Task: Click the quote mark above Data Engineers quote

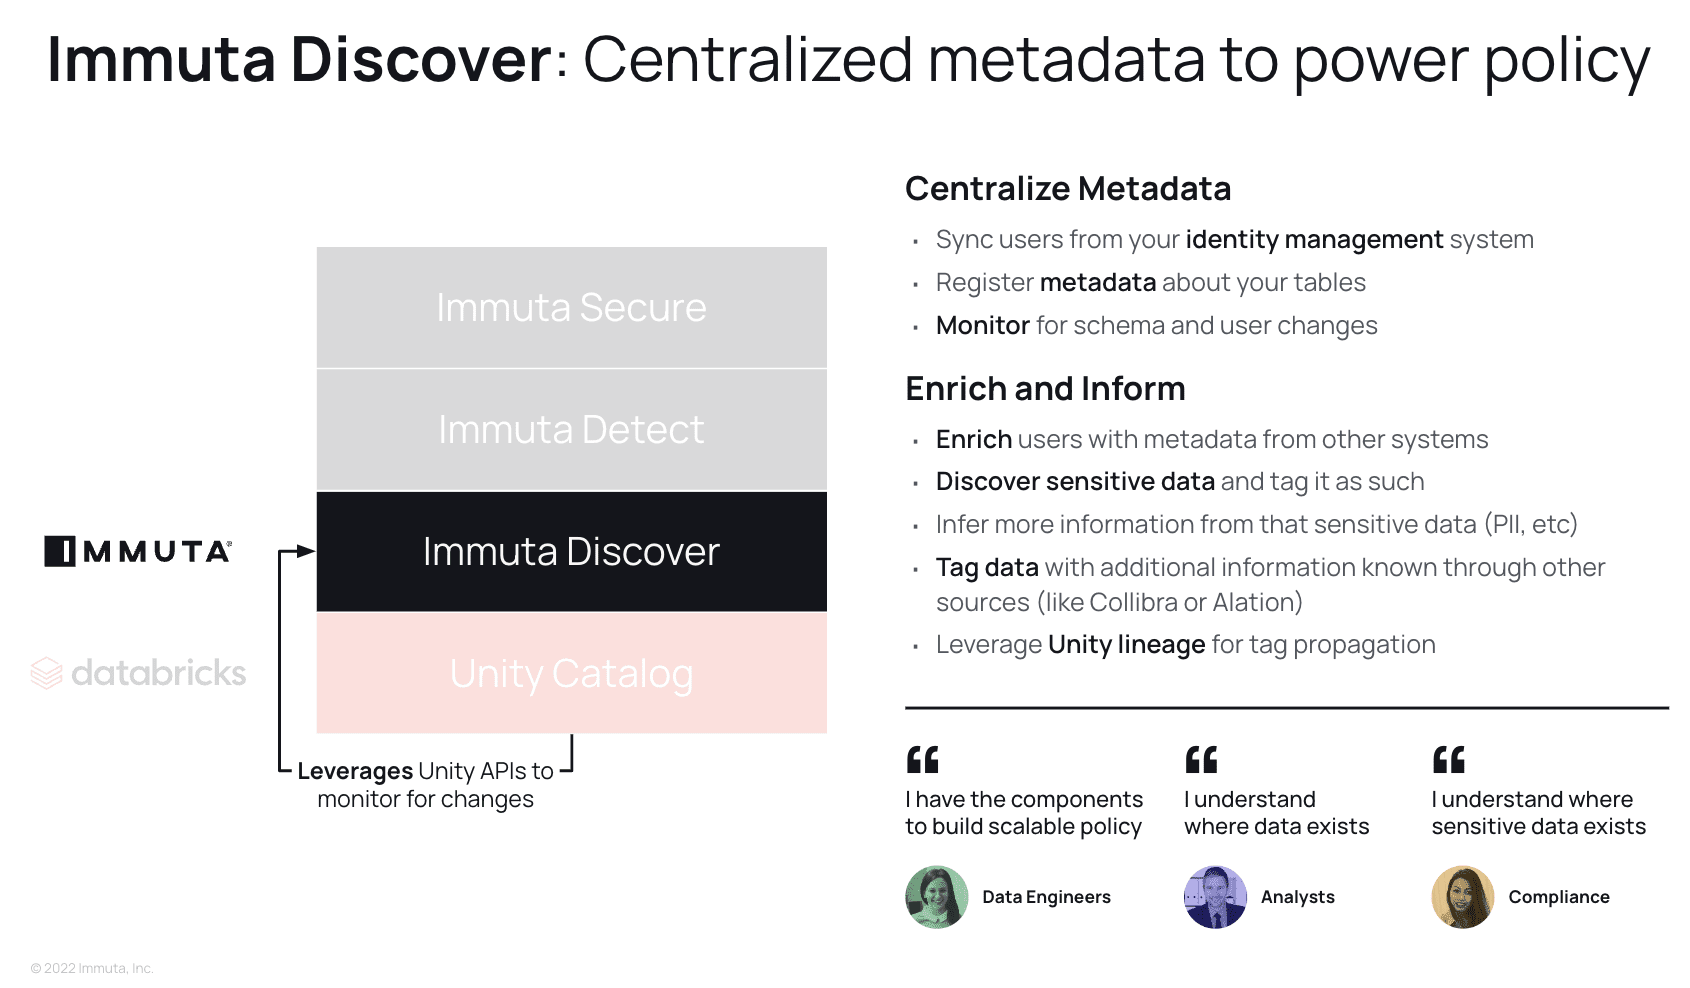Action: click(923, 760)
